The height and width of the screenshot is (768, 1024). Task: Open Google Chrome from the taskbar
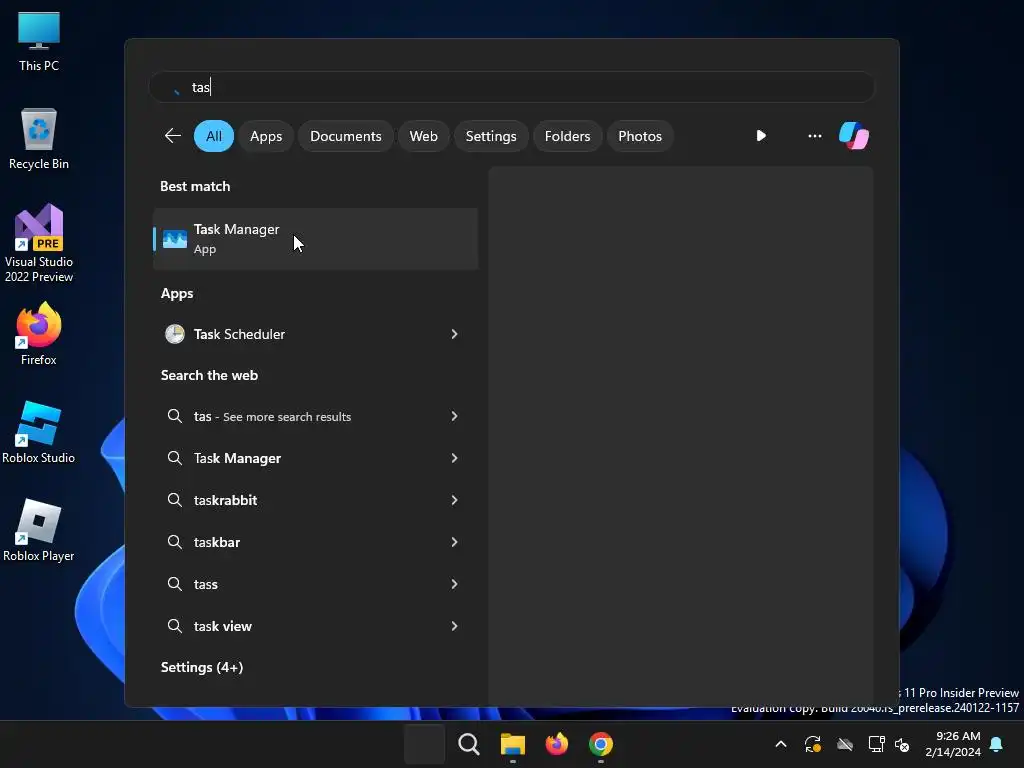(601, 744)
